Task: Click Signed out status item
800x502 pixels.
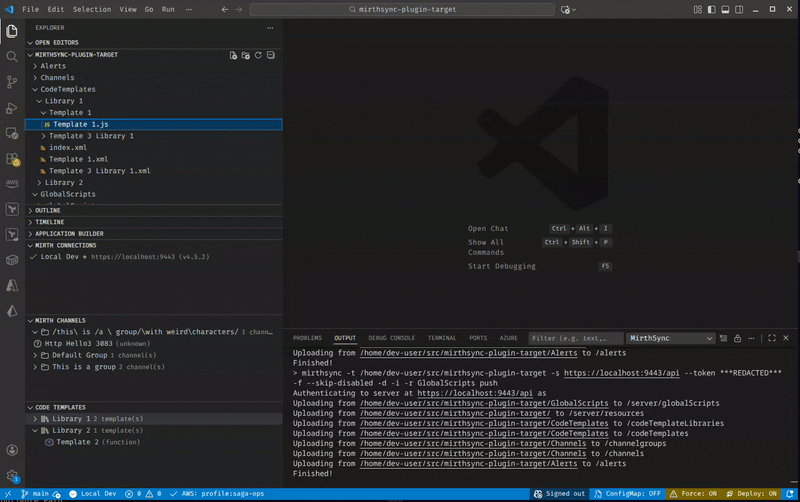Action: (559, 493)
